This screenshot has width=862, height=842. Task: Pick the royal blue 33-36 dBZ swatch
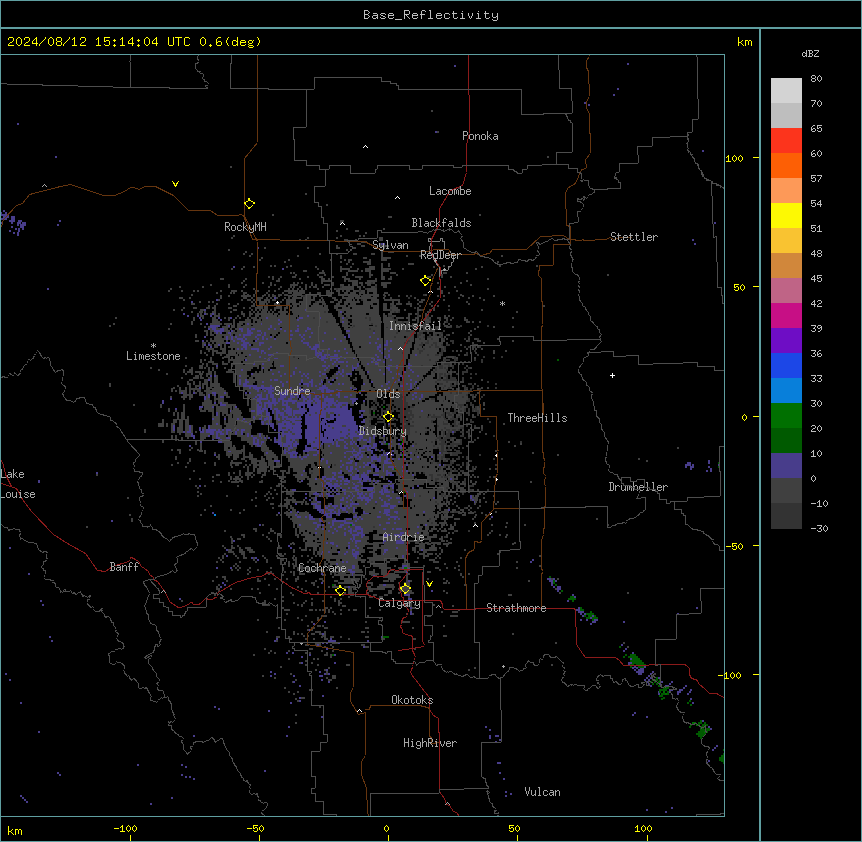point(786,365)
